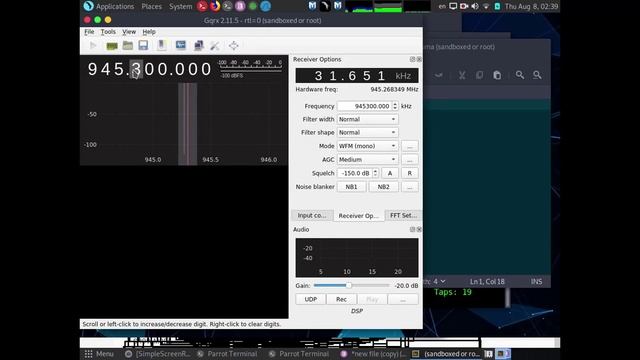The image size is (640, 360).
Task: Open AGC options ellipsis button
Action: [x=409, y=159]
